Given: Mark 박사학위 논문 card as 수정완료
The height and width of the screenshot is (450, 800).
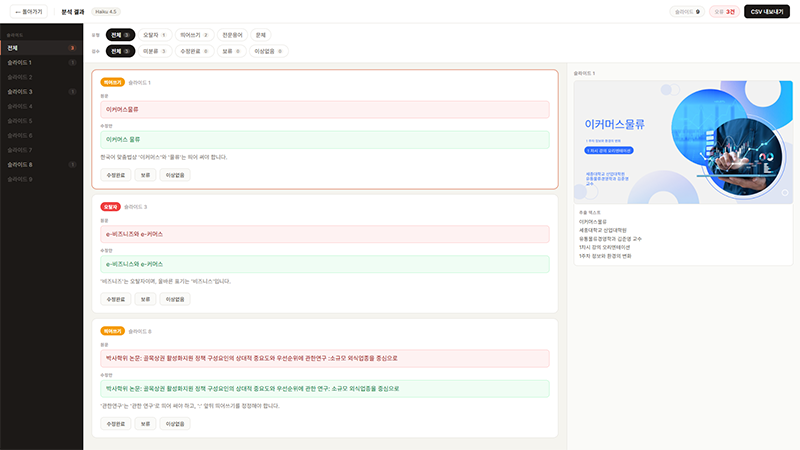Looking at the screenshot, I should point(116,423).
